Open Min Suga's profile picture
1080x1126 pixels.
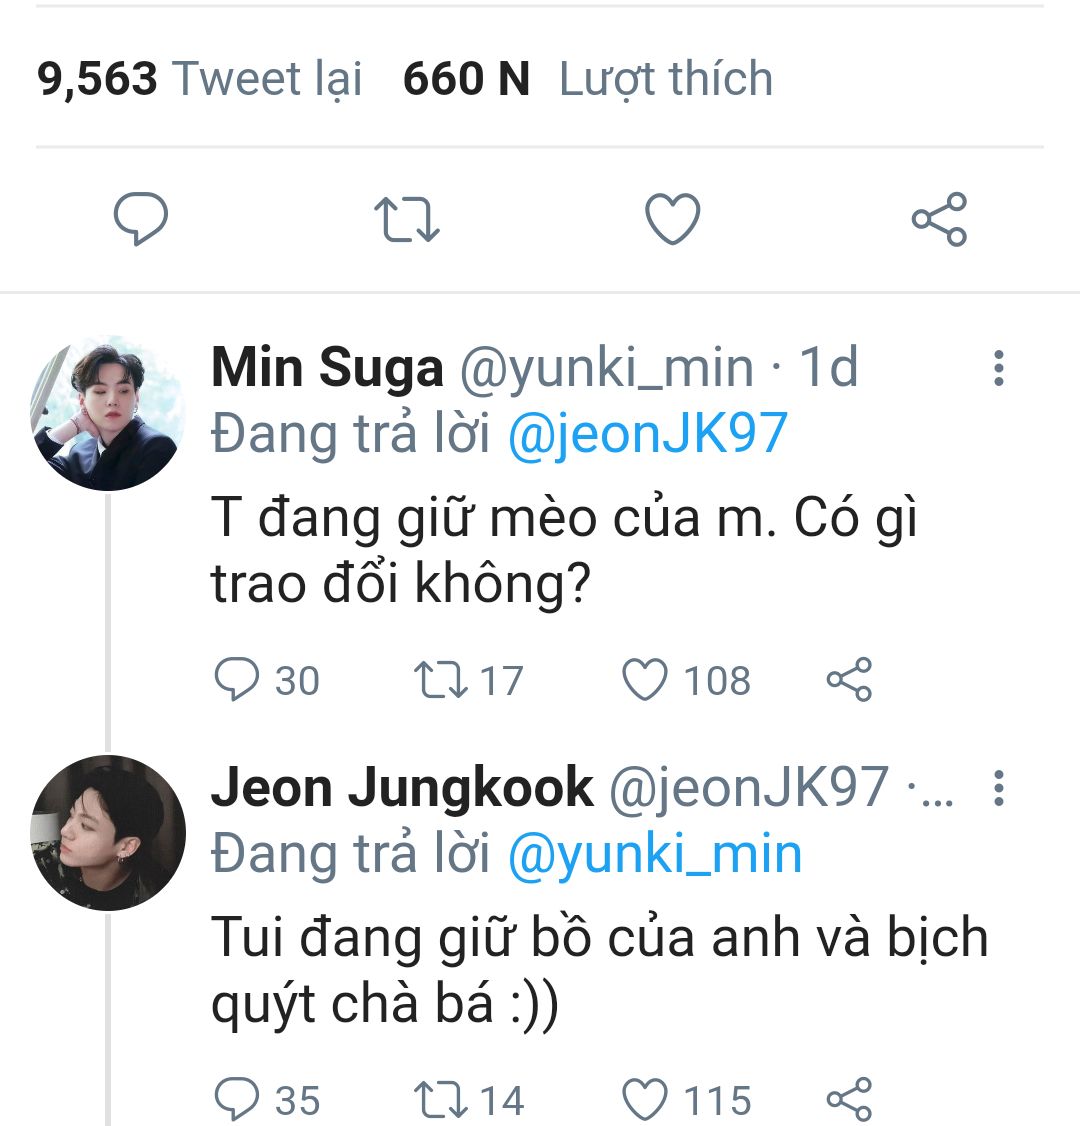coord(108,414)
